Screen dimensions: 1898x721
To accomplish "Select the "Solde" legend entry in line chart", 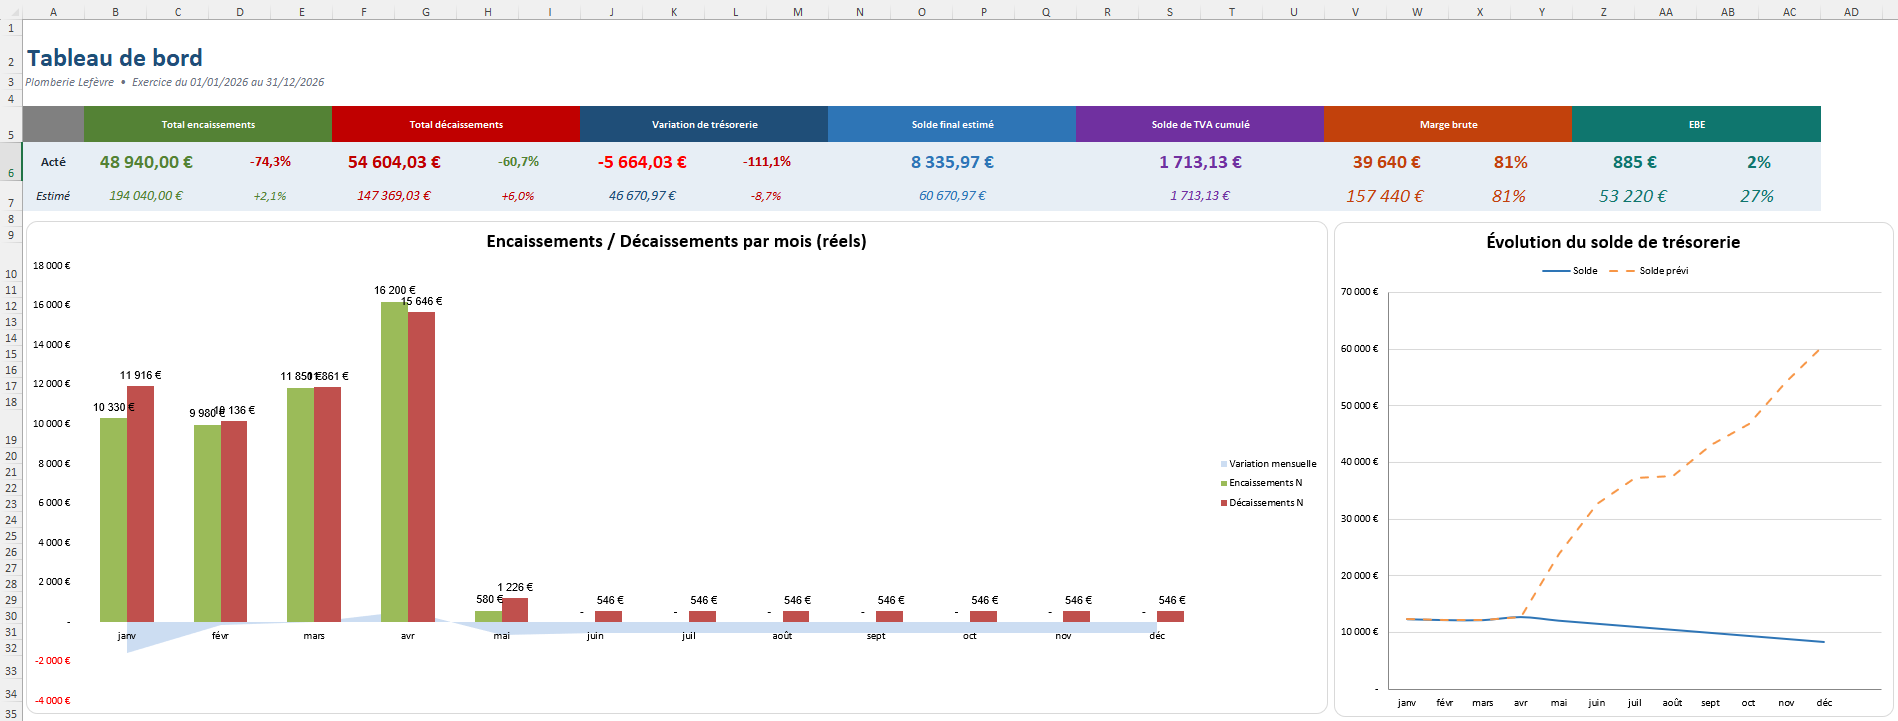I will (x=1570, y=271).
